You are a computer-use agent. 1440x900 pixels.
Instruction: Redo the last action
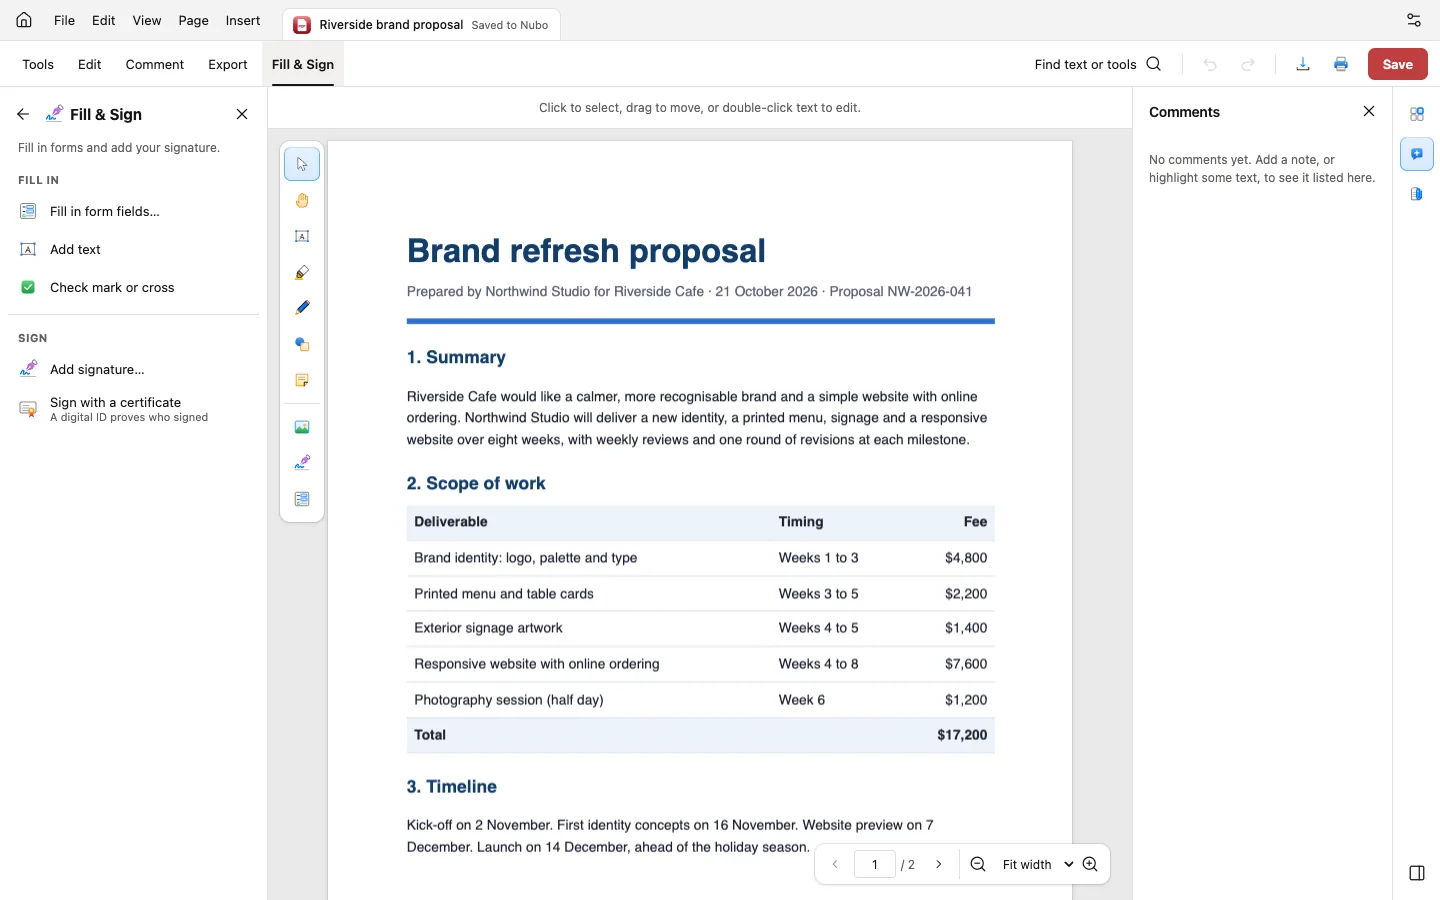[1248, 64]
